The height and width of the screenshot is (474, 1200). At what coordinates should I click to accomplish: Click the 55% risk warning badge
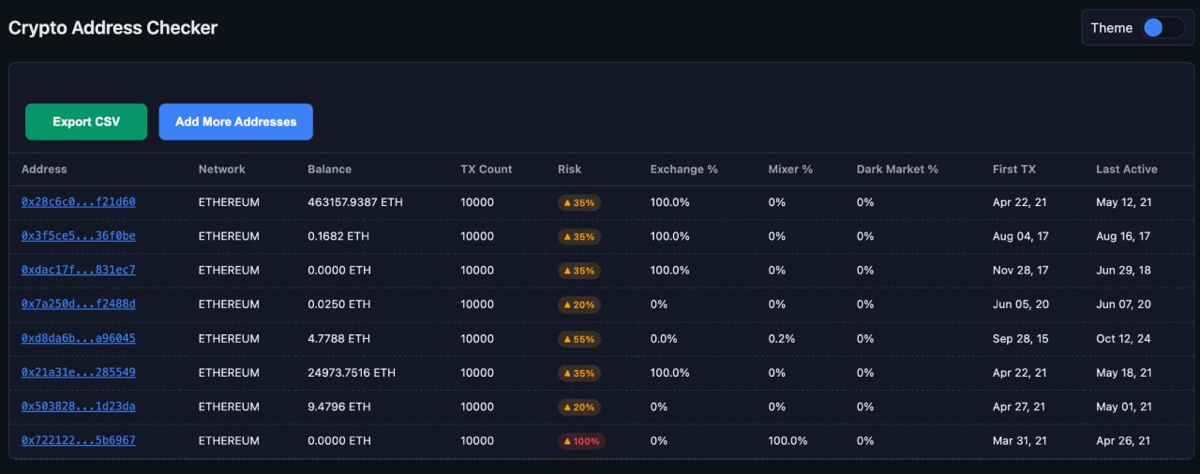[579, 338]
